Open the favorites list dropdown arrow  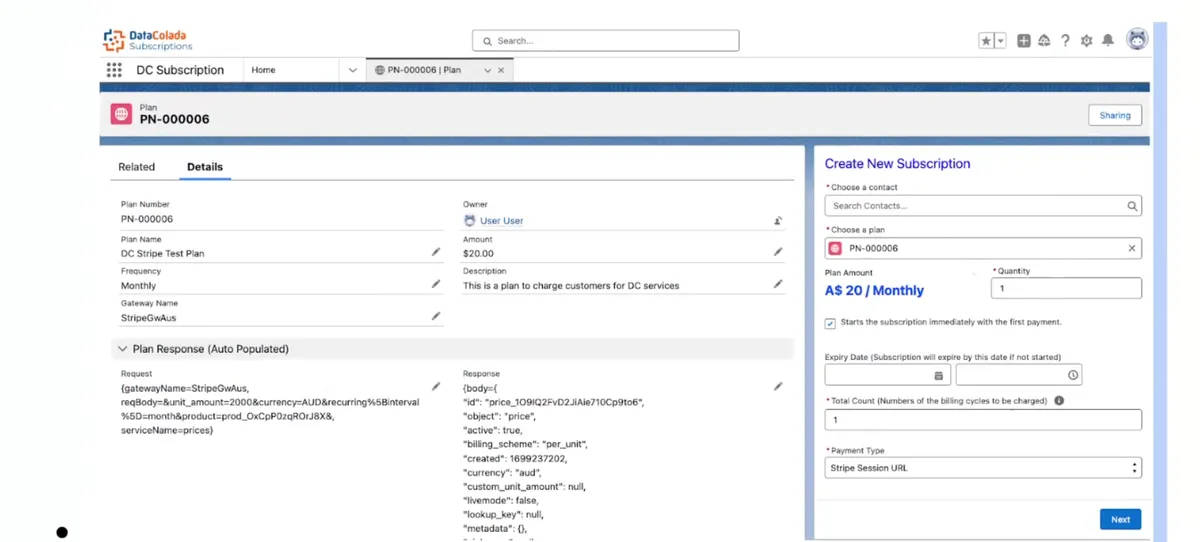pos(1000,41)
